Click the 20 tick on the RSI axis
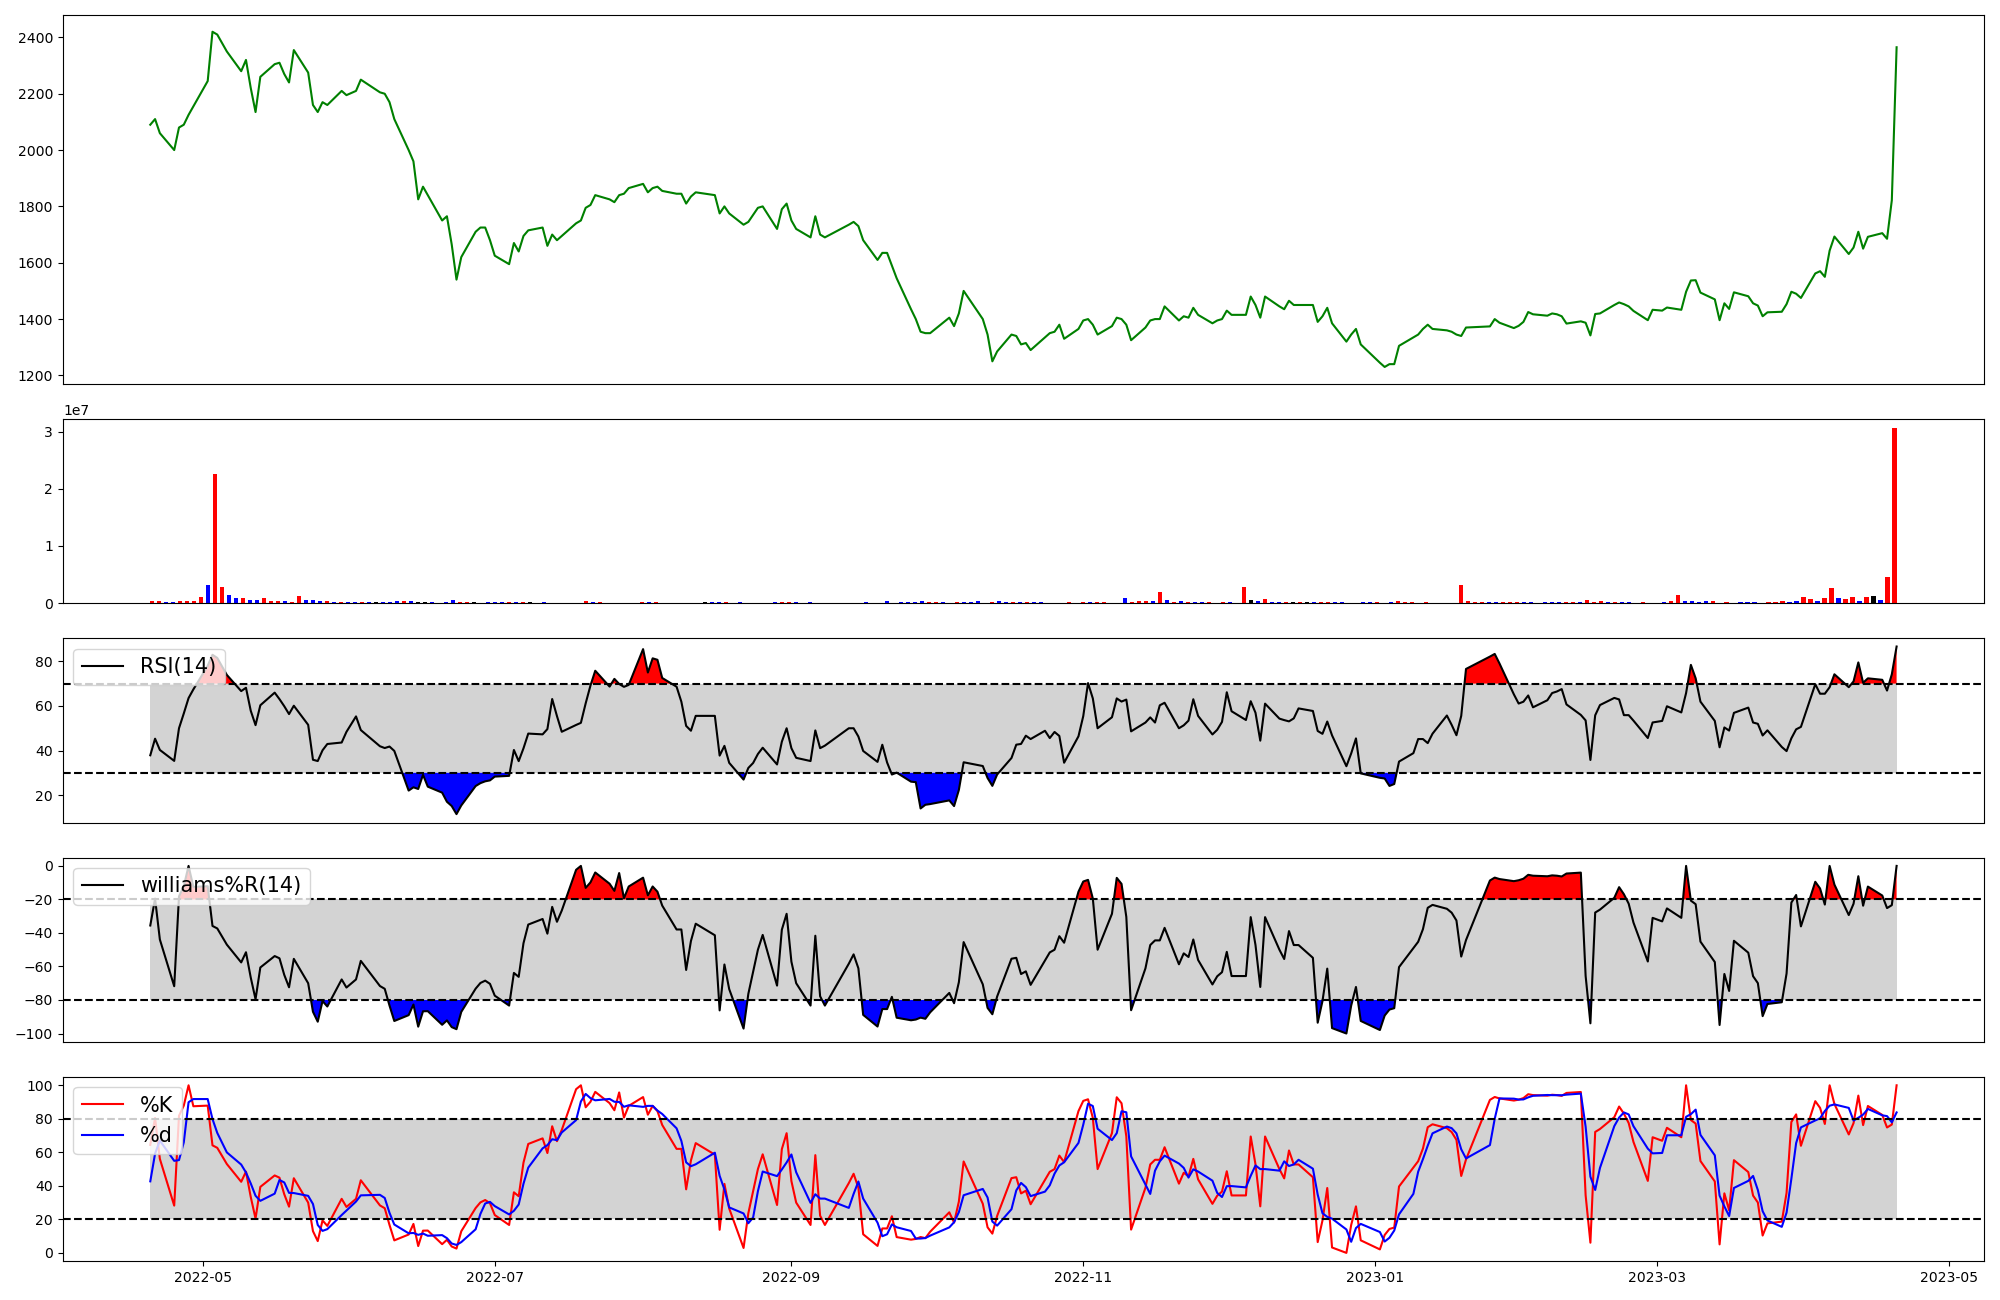This screenshot has width=2000, height=1300. click(x=45, y=796)
